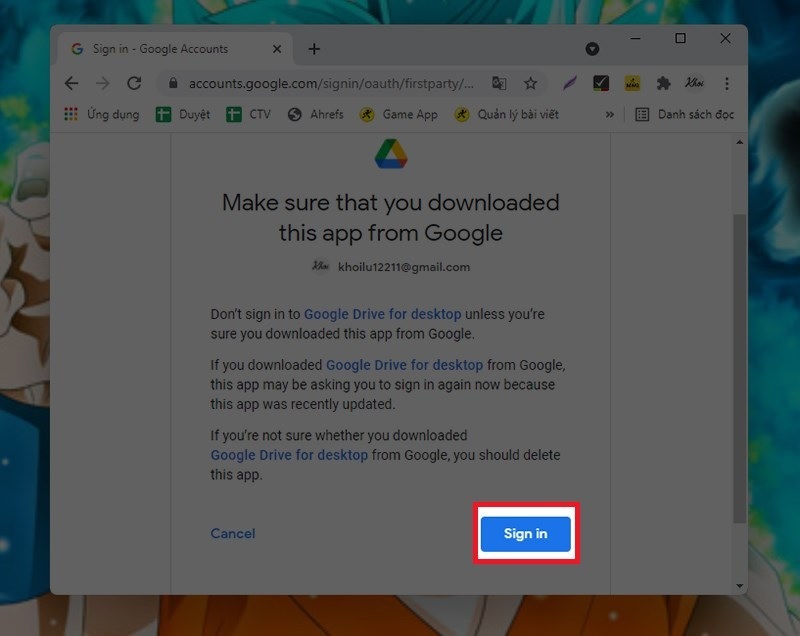800x636 pixels.
Task: Open Google Drive for desktop link in third paragraph
Action: point(289,454)
